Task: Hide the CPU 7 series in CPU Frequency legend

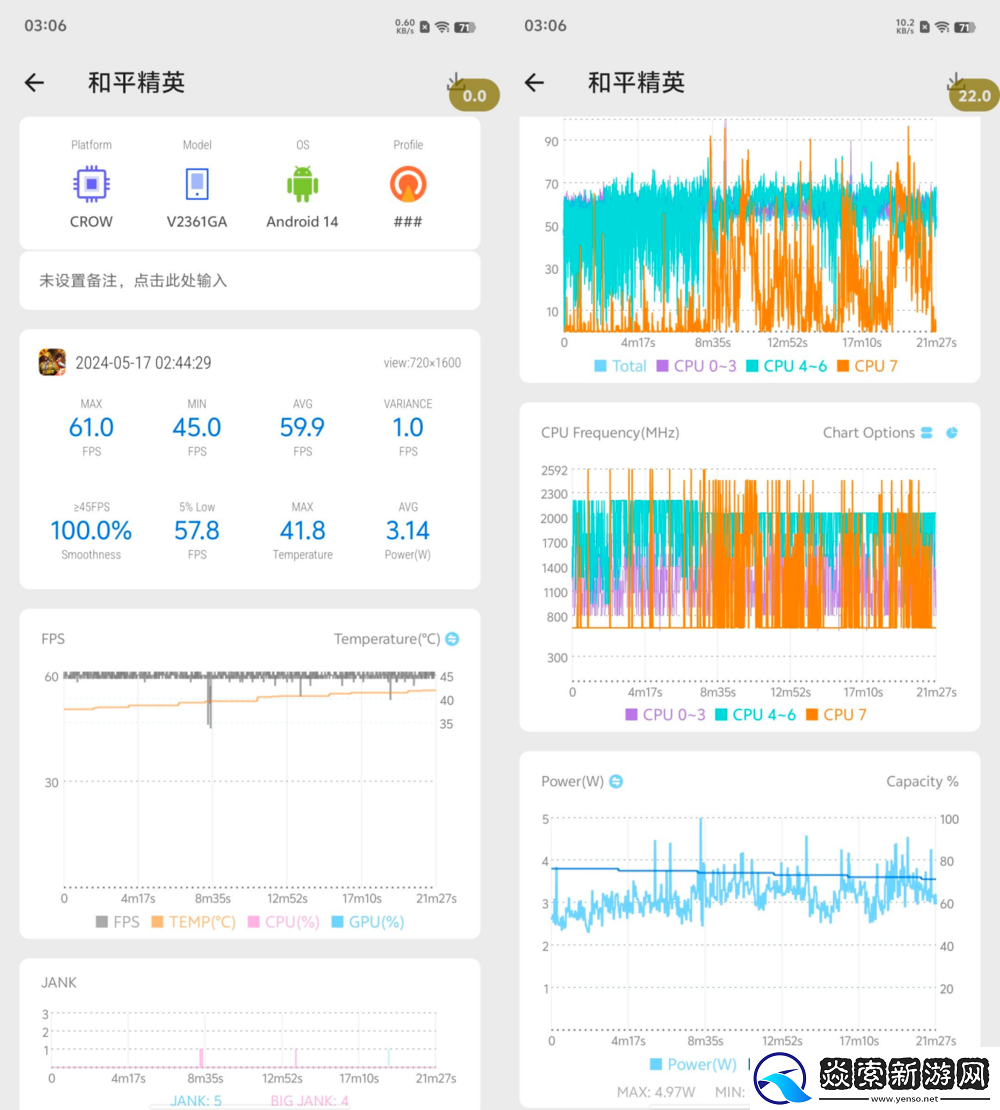Action: (x=835, y=714)
